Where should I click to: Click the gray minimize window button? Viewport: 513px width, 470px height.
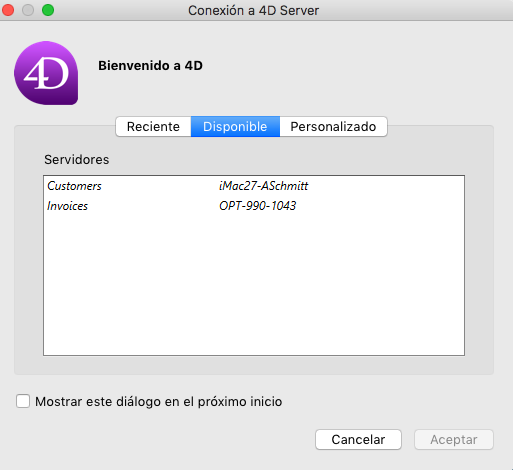coord(28,10)
